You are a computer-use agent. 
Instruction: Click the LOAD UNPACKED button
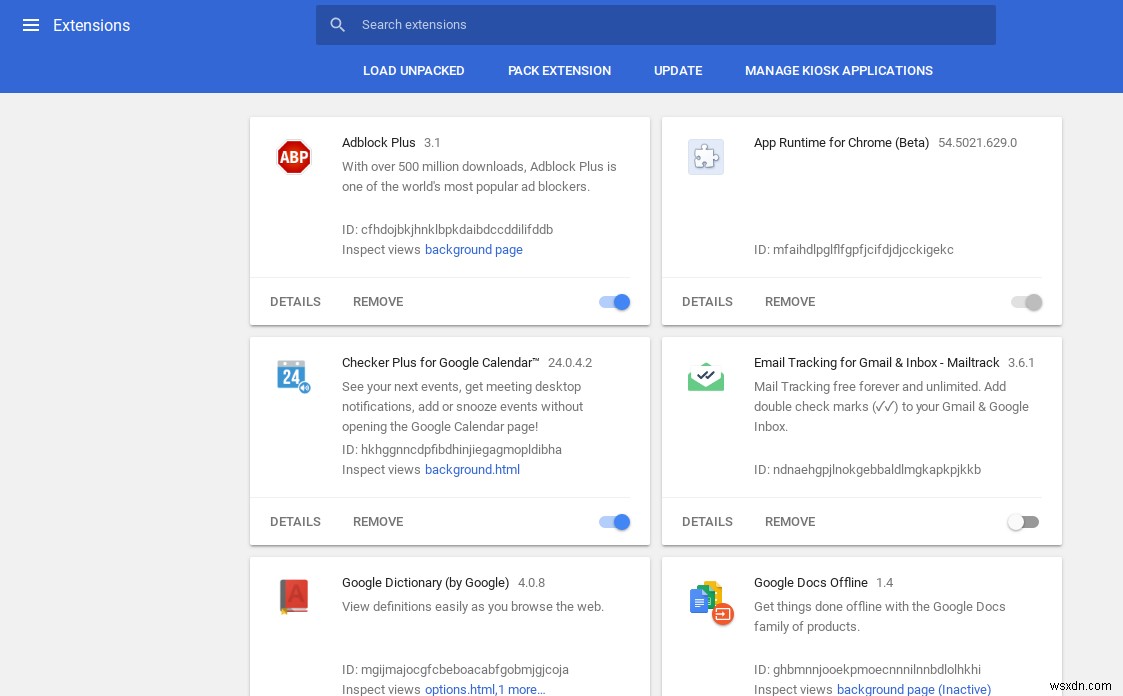click(x=414, y=71)
